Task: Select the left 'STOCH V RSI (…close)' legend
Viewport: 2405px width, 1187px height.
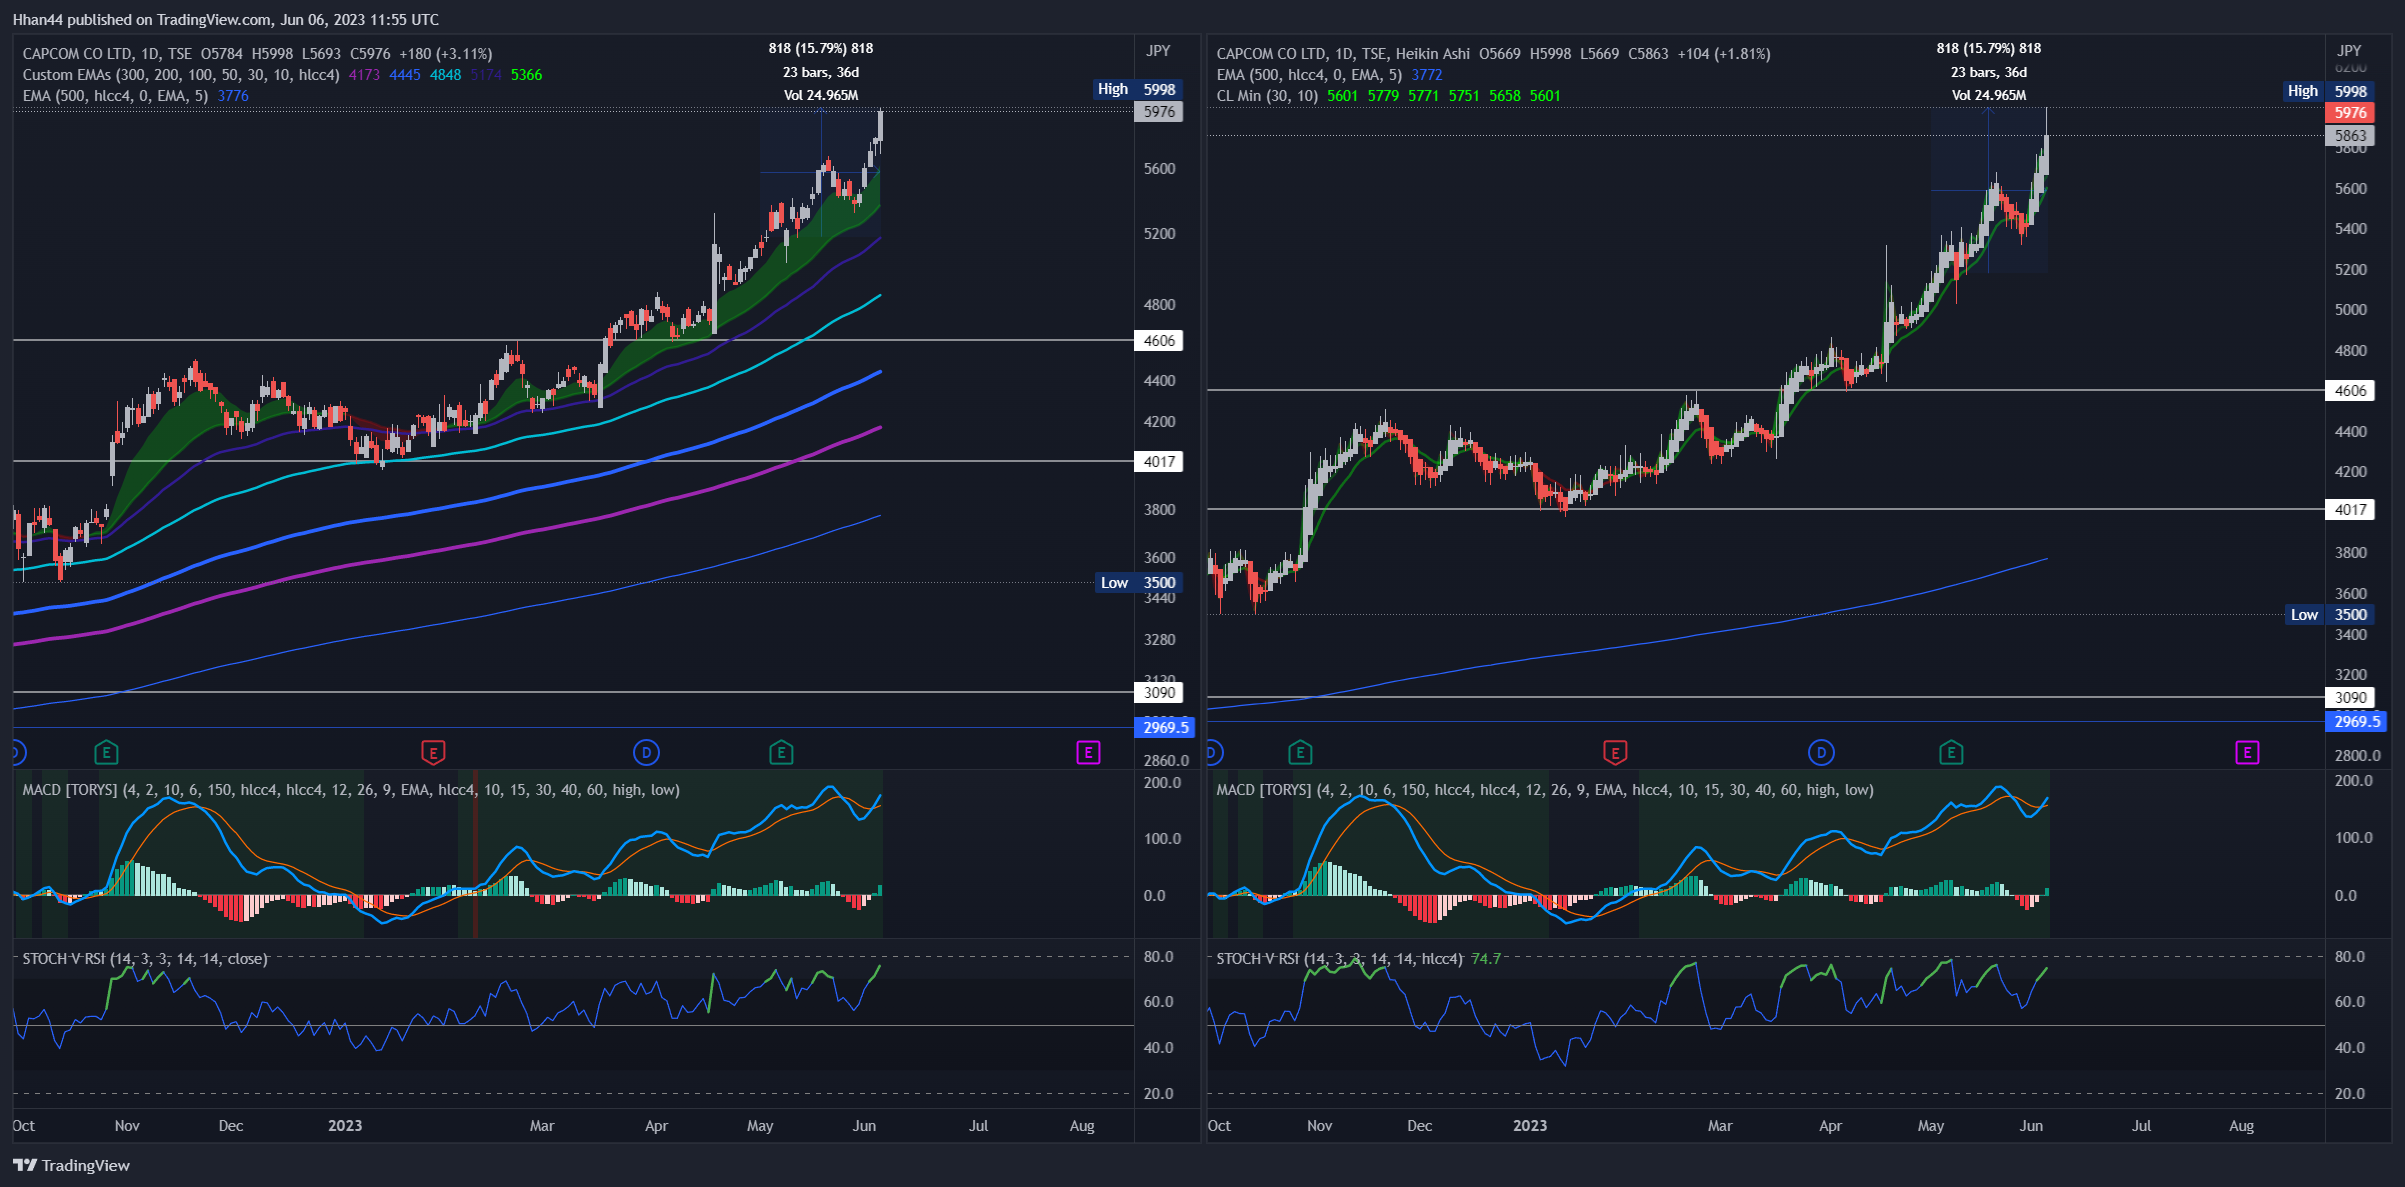Action: [145, 959]
